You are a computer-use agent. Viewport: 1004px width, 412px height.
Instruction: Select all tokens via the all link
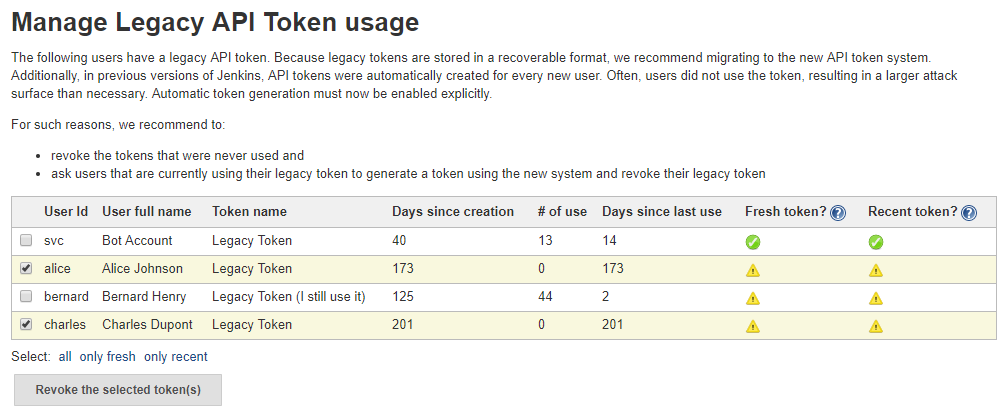pos(65,357)
